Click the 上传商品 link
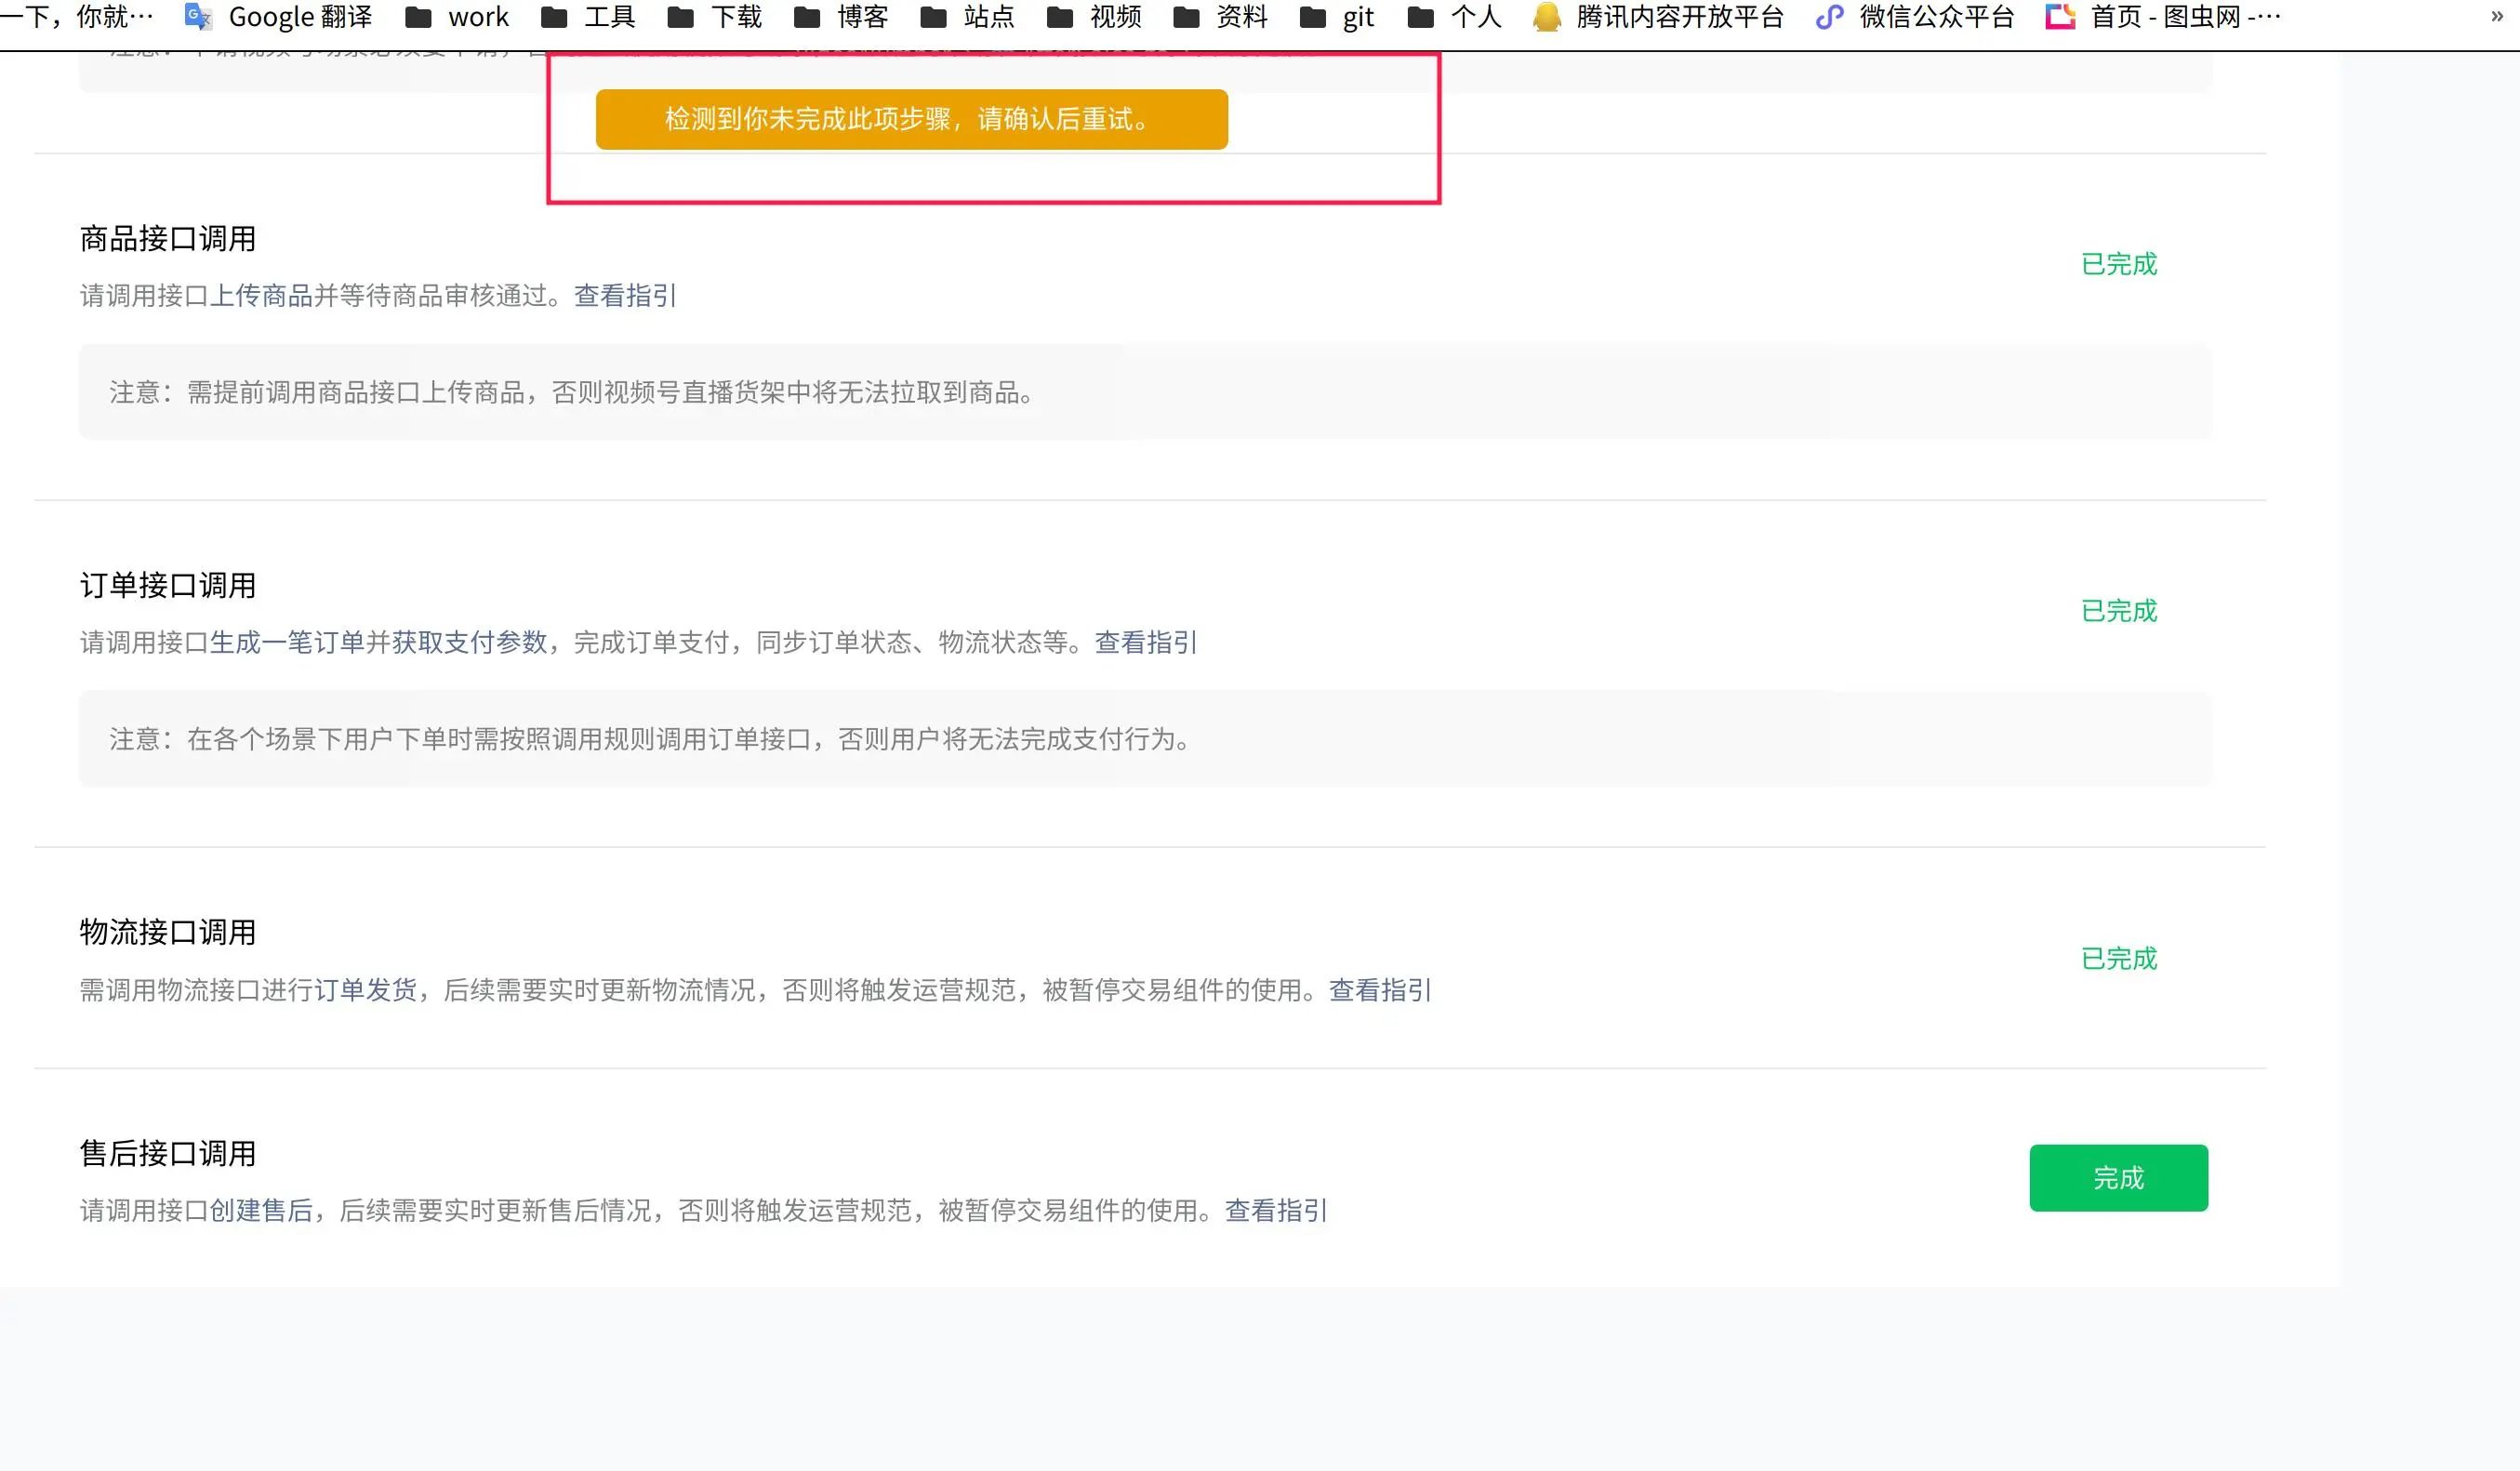Screen dimensions: 2520x1471 click(261, 296)
